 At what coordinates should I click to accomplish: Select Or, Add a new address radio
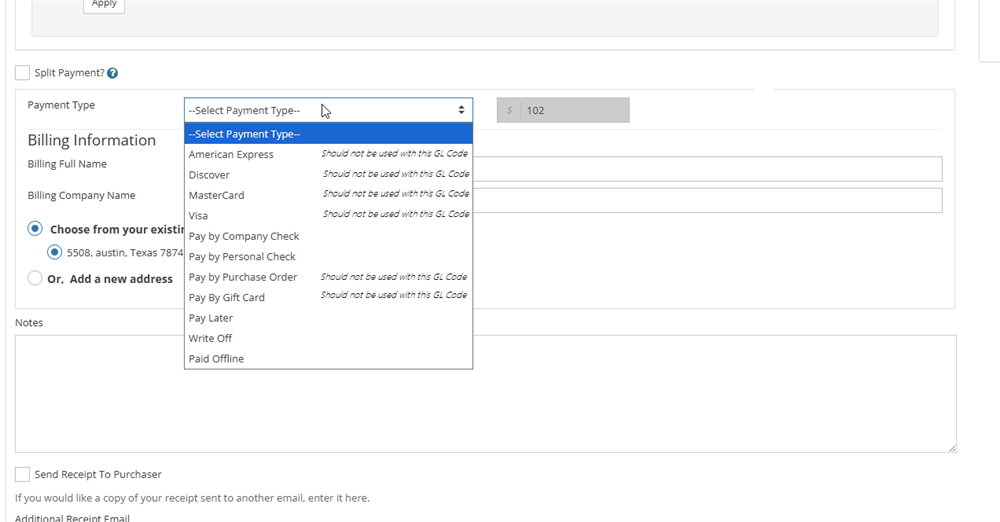tap(35, 278)
